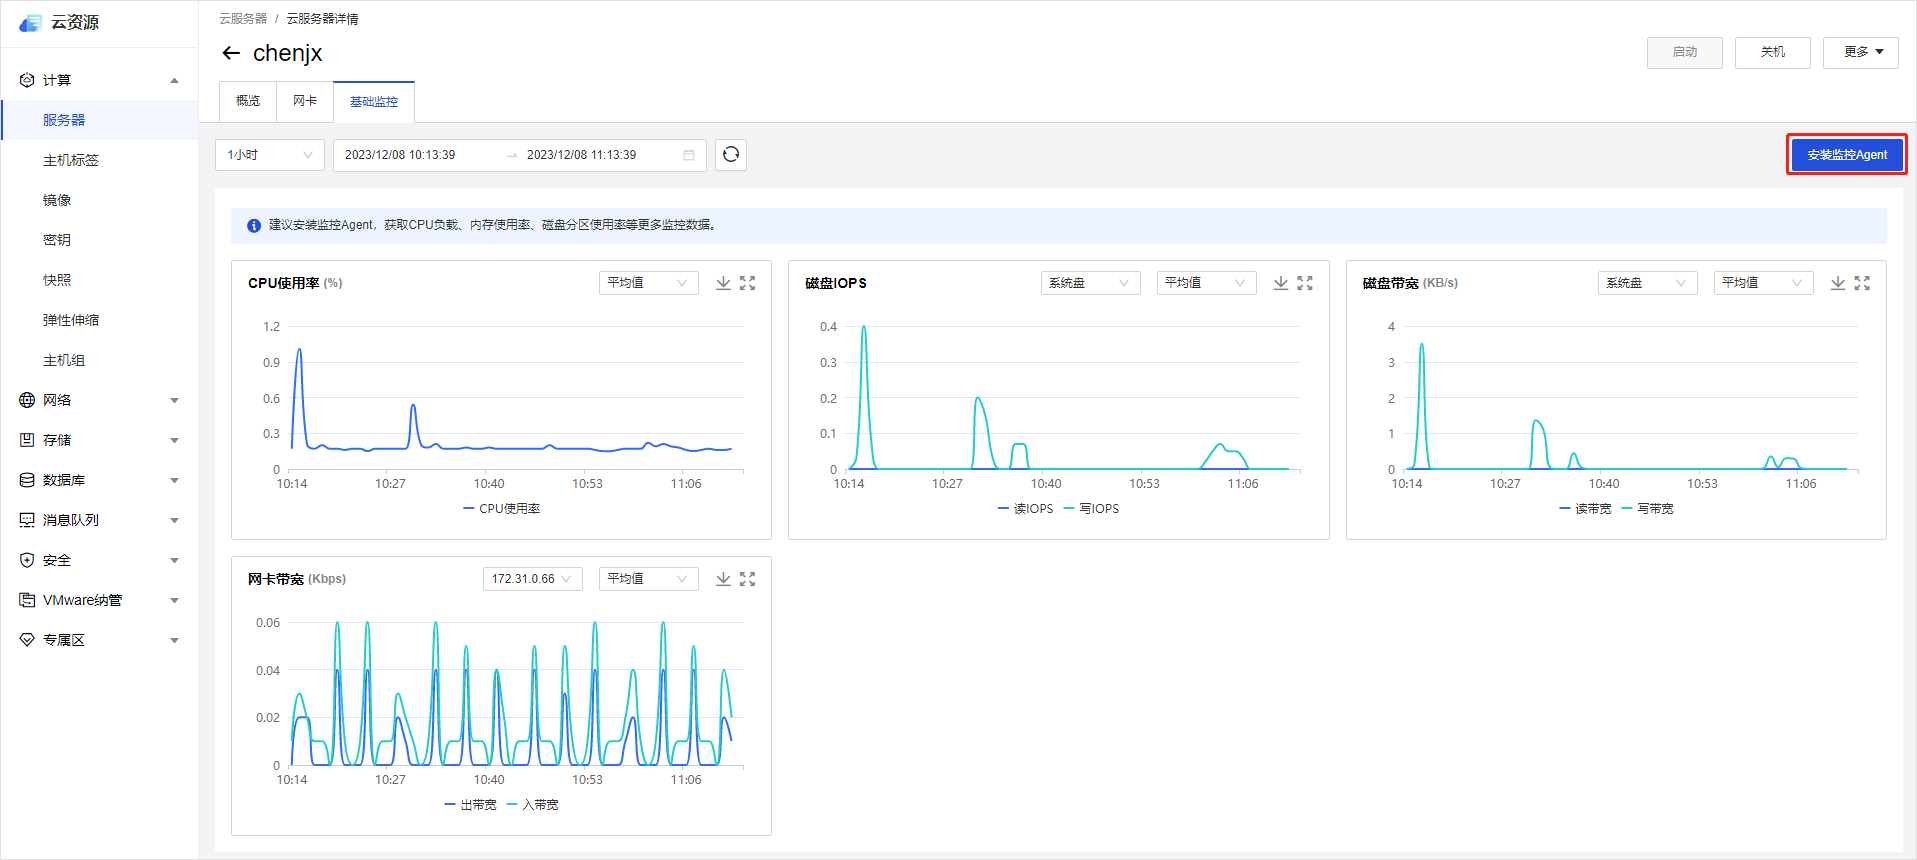The image size is (1917, 860).
Task: Click the 关机 button
Action: click(x=1772, y=52)
